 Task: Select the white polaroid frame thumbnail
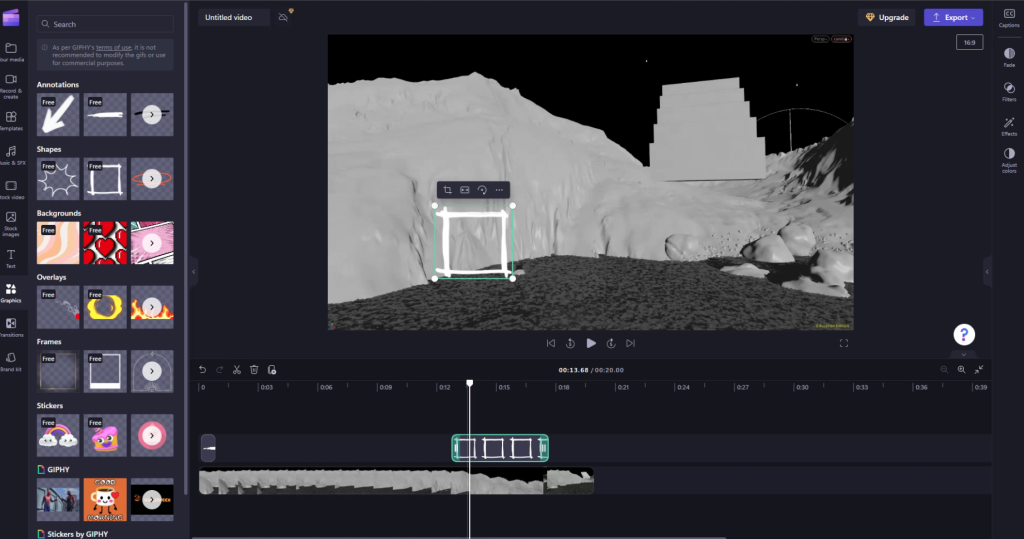pyautogui.click(x=105, y=371)
